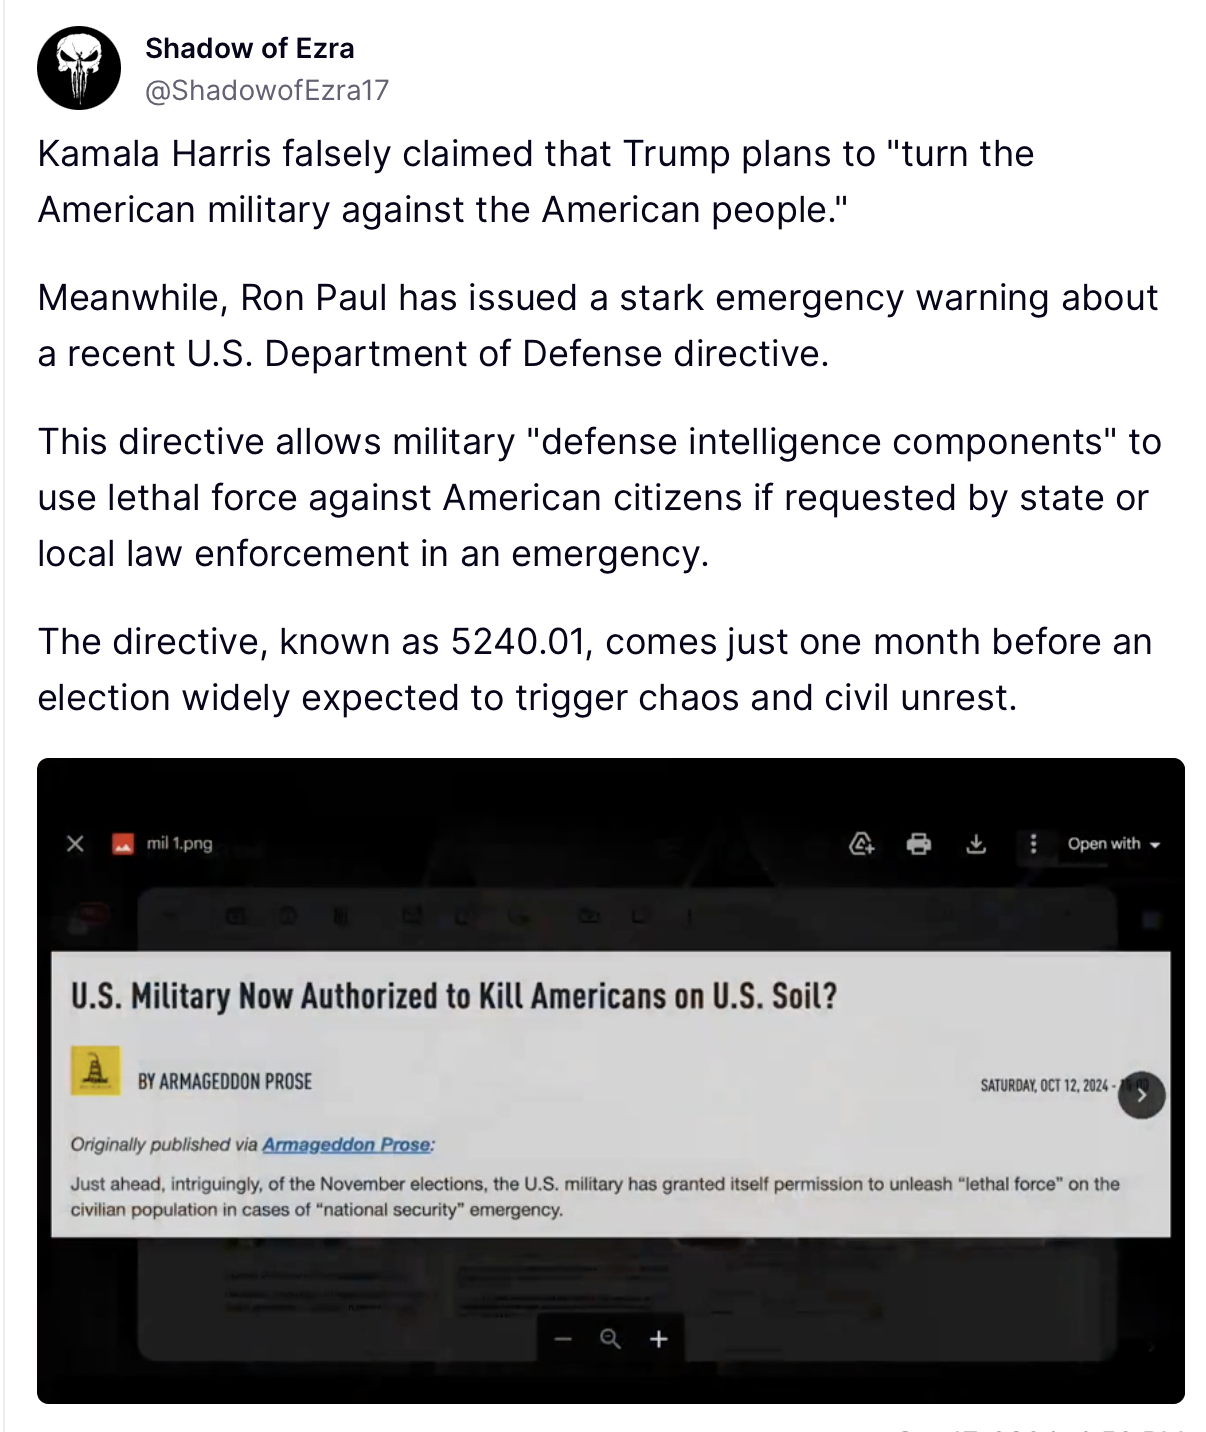Click the zoom out minus icon

point(564,1339)
